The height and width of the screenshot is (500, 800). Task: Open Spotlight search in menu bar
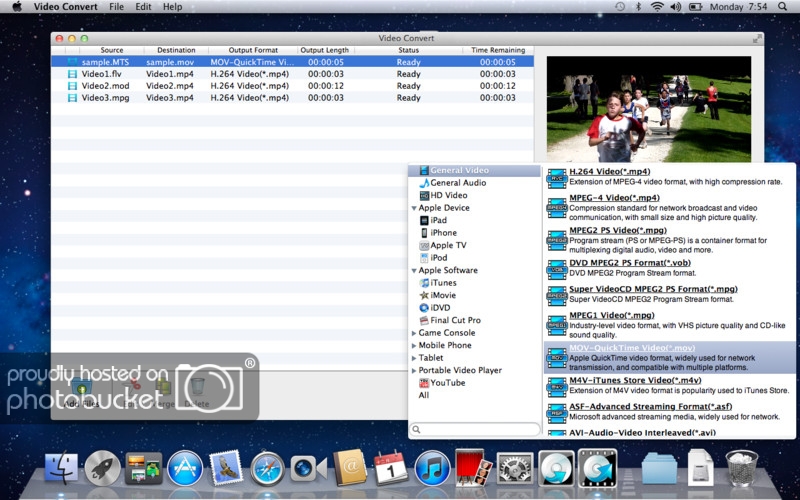tap(782, 7)
